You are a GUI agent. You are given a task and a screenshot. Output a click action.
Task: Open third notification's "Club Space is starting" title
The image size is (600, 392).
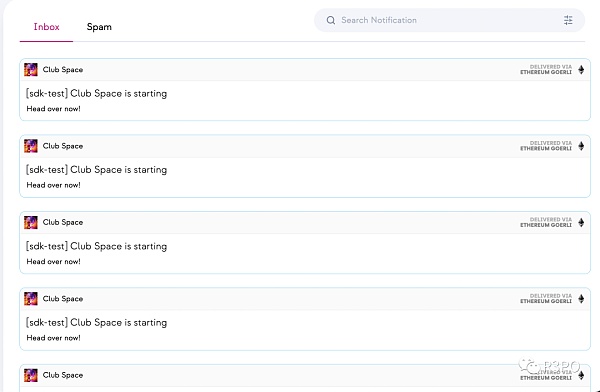pos(96,246)
